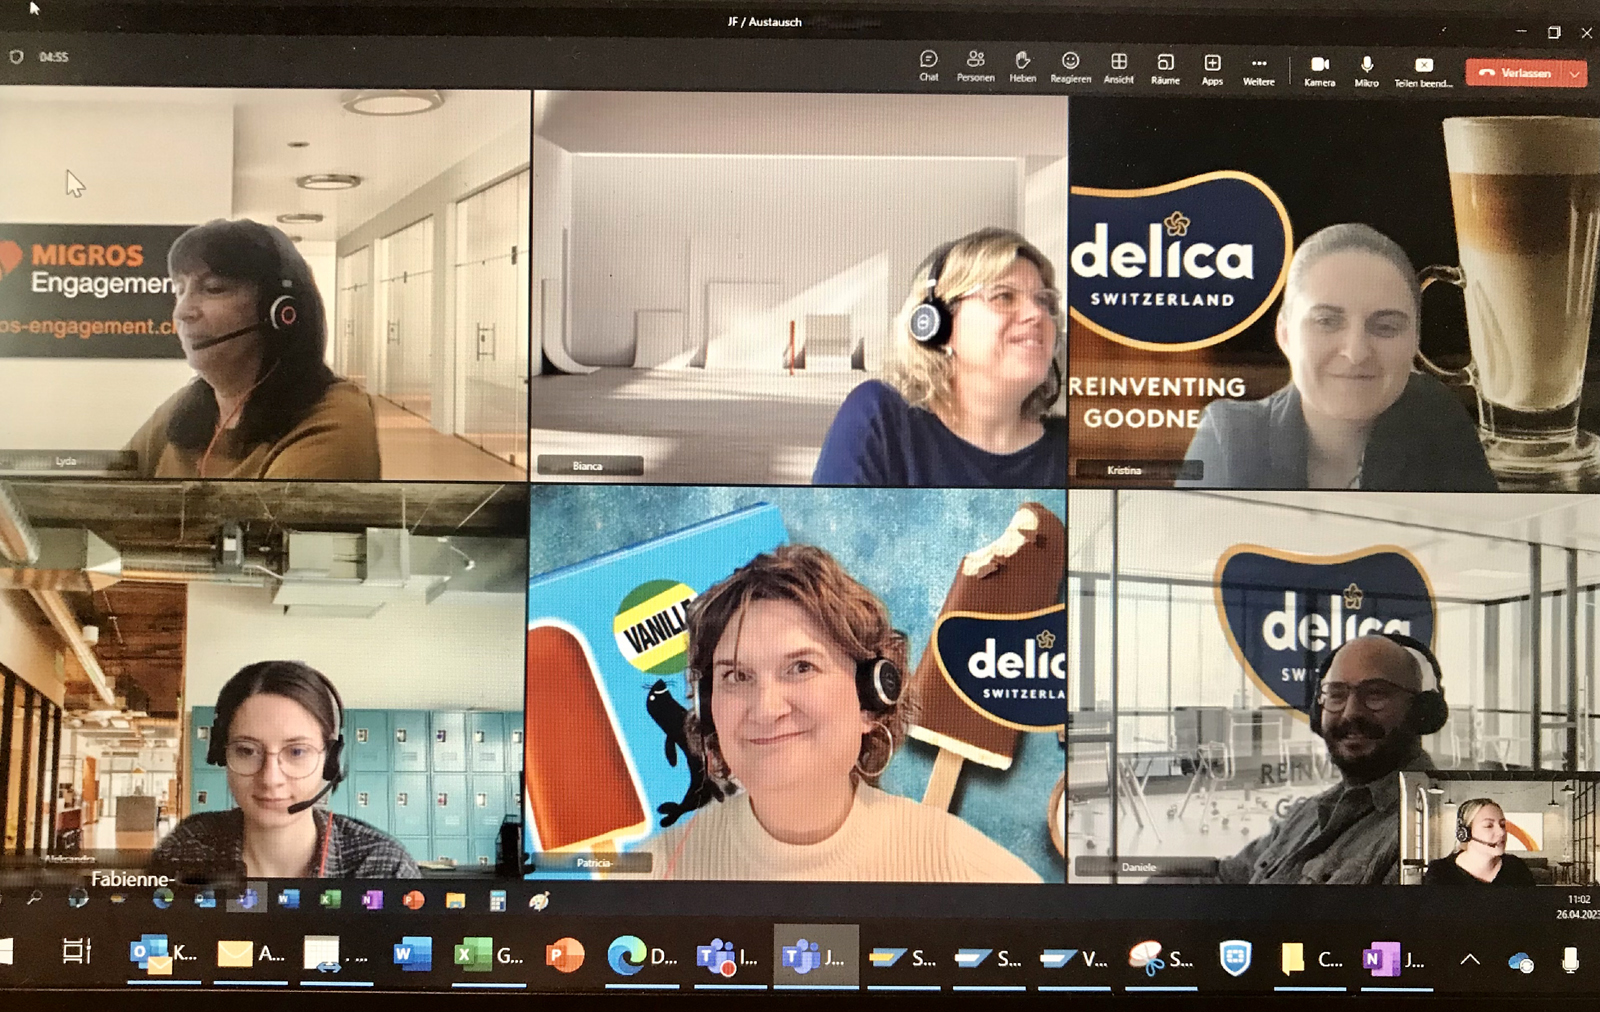Open OneNote in the shared-screen small taskbar
Screen dimensions: 1600x1012
[x=371, y=900]
